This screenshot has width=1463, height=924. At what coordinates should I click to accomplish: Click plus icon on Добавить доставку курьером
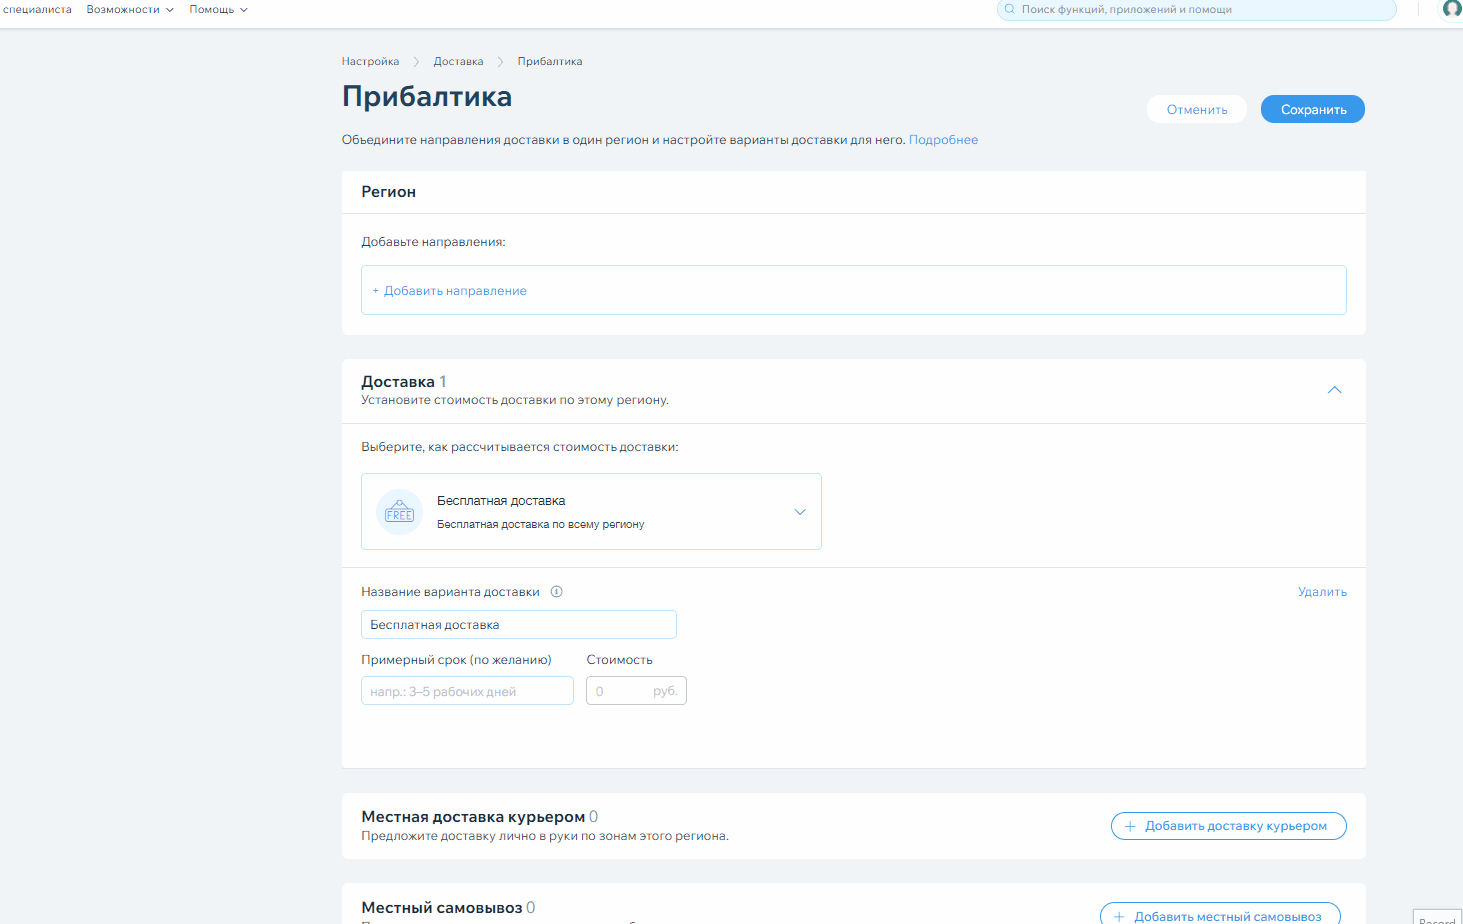tap(1130, 826)
